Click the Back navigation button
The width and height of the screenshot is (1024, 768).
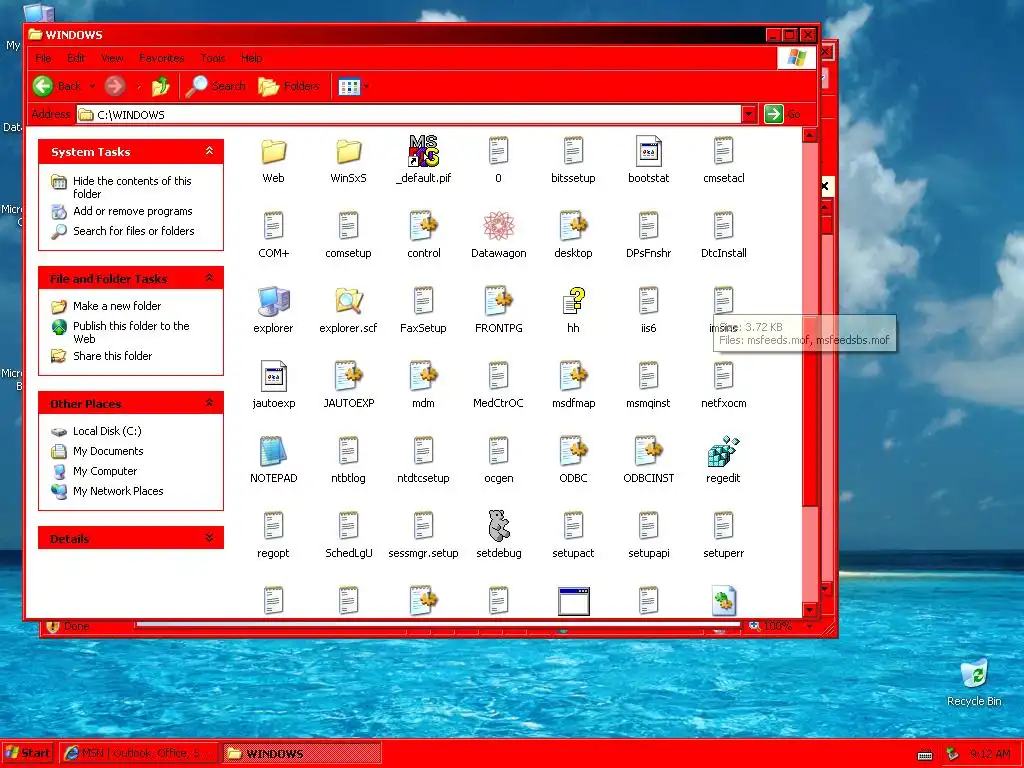tap(57, 86)
